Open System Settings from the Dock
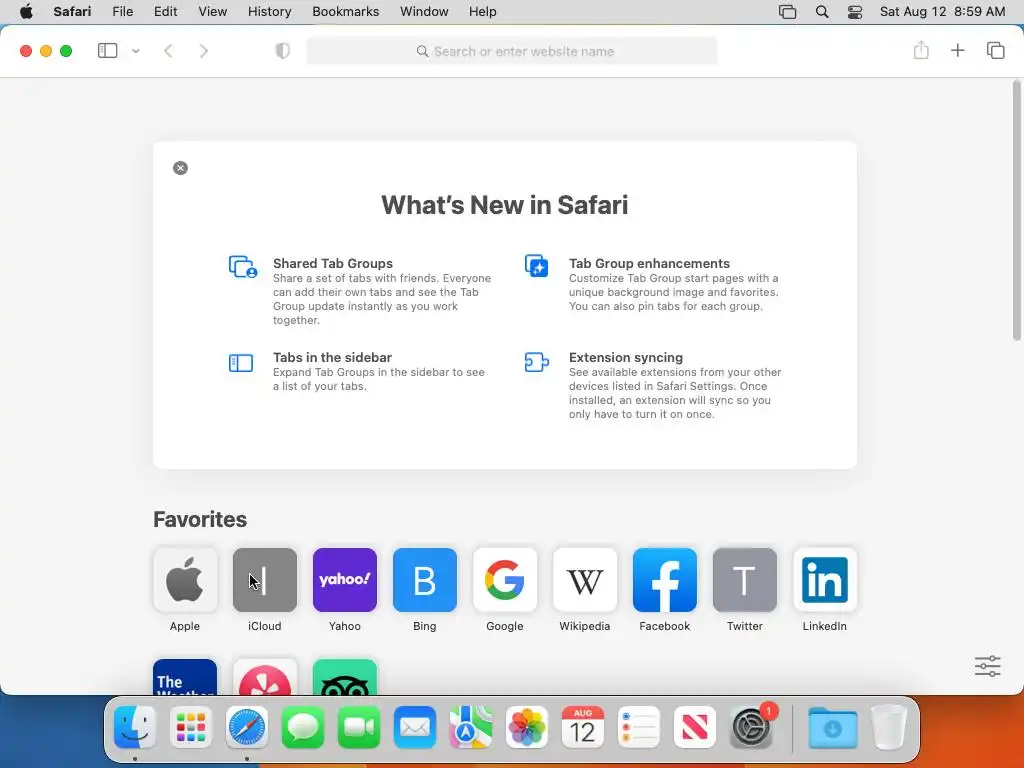The height and width of the screenshot is (768, 1024). [751, 727]
